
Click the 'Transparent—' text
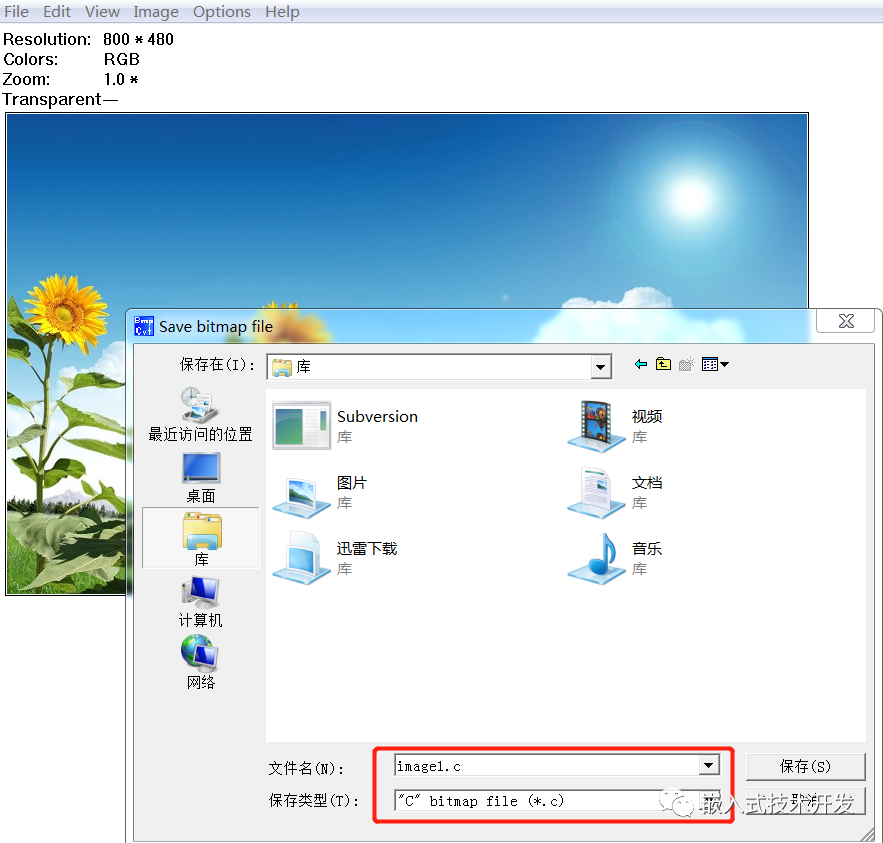60,99
